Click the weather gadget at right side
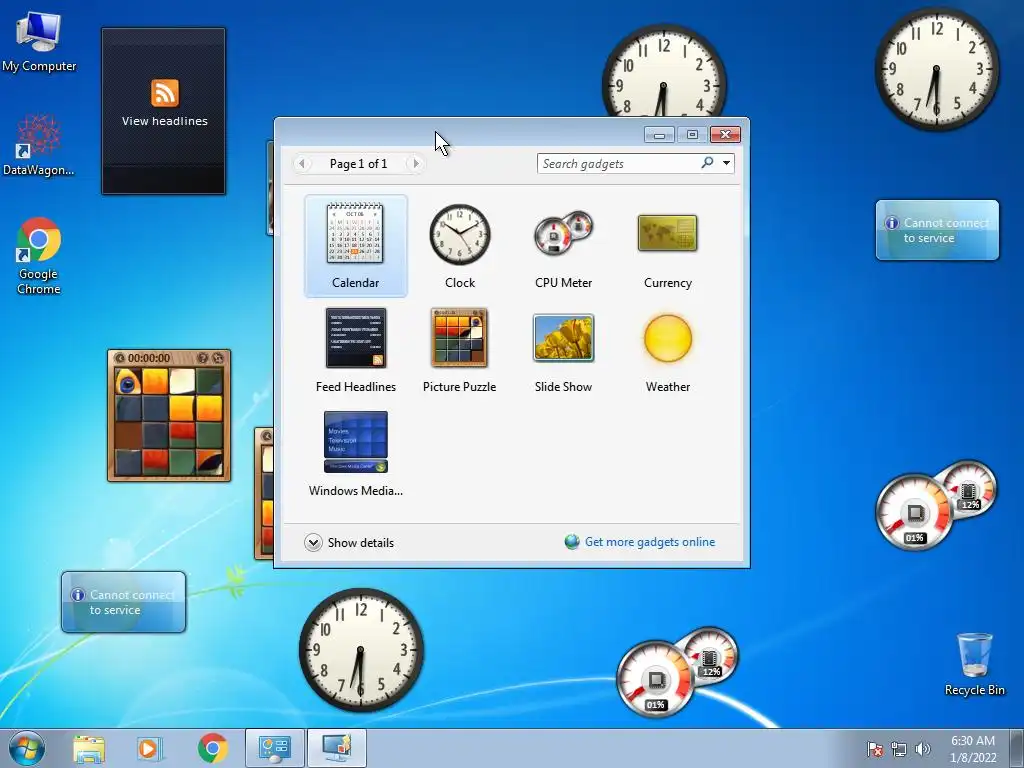 pos(937,230)
